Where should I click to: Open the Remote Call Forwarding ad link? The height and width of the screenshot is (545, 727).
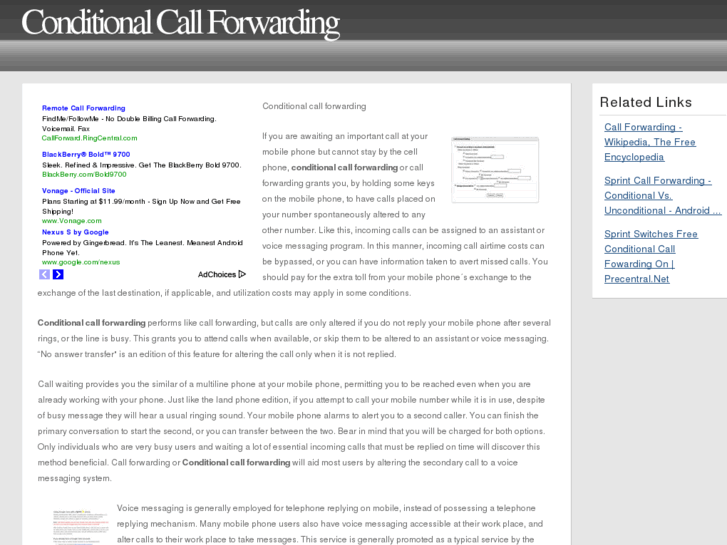[83, 108]
